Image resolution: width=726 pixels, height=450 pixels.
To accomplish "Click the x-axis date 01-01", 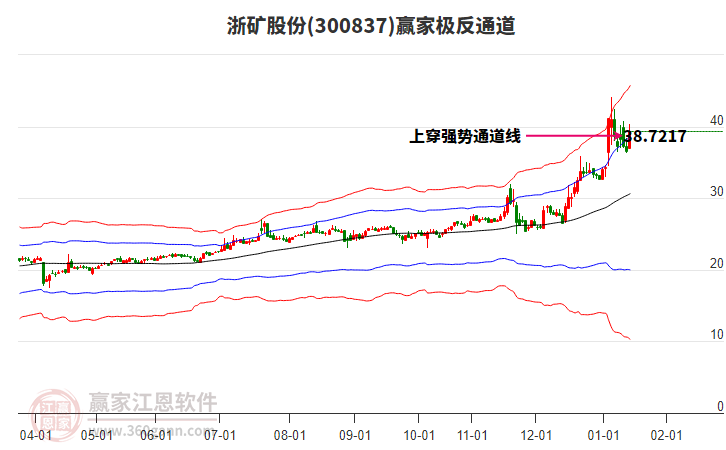I will coord(603,435).
